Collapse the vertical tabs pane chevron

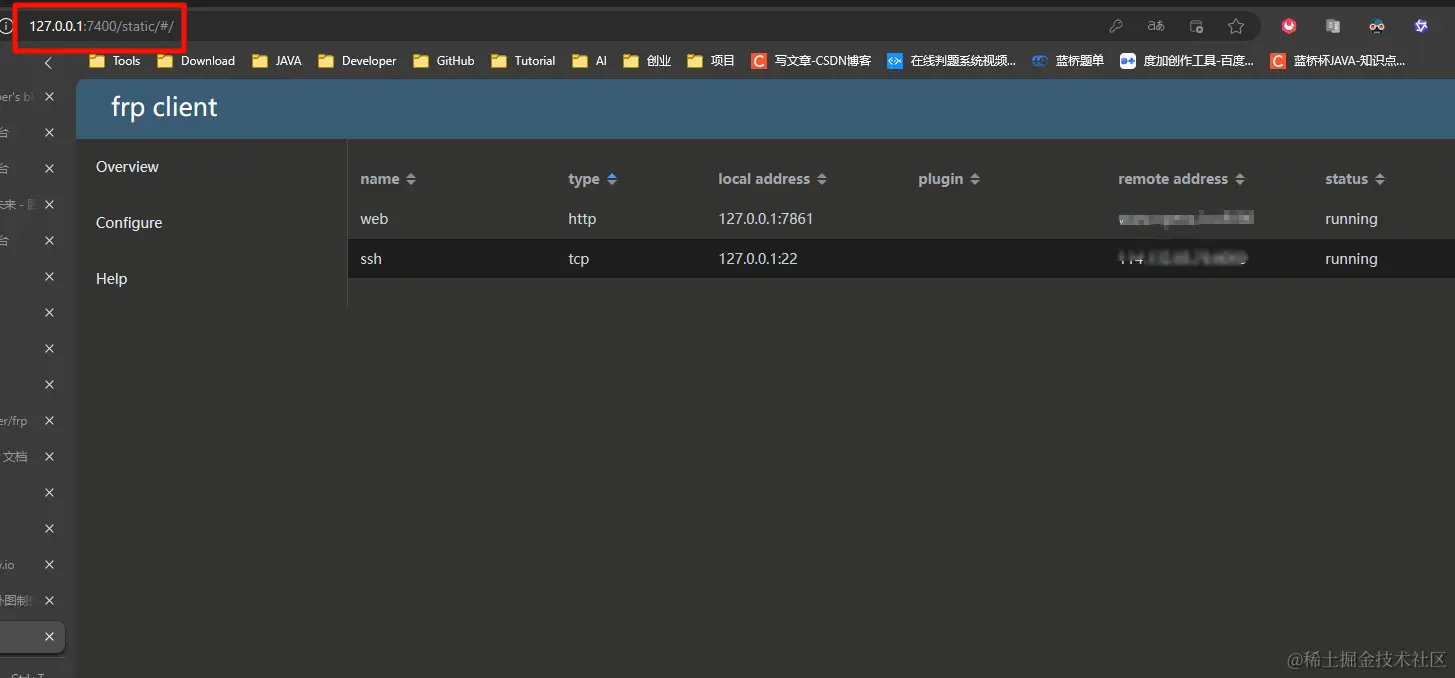click(48, 63)
